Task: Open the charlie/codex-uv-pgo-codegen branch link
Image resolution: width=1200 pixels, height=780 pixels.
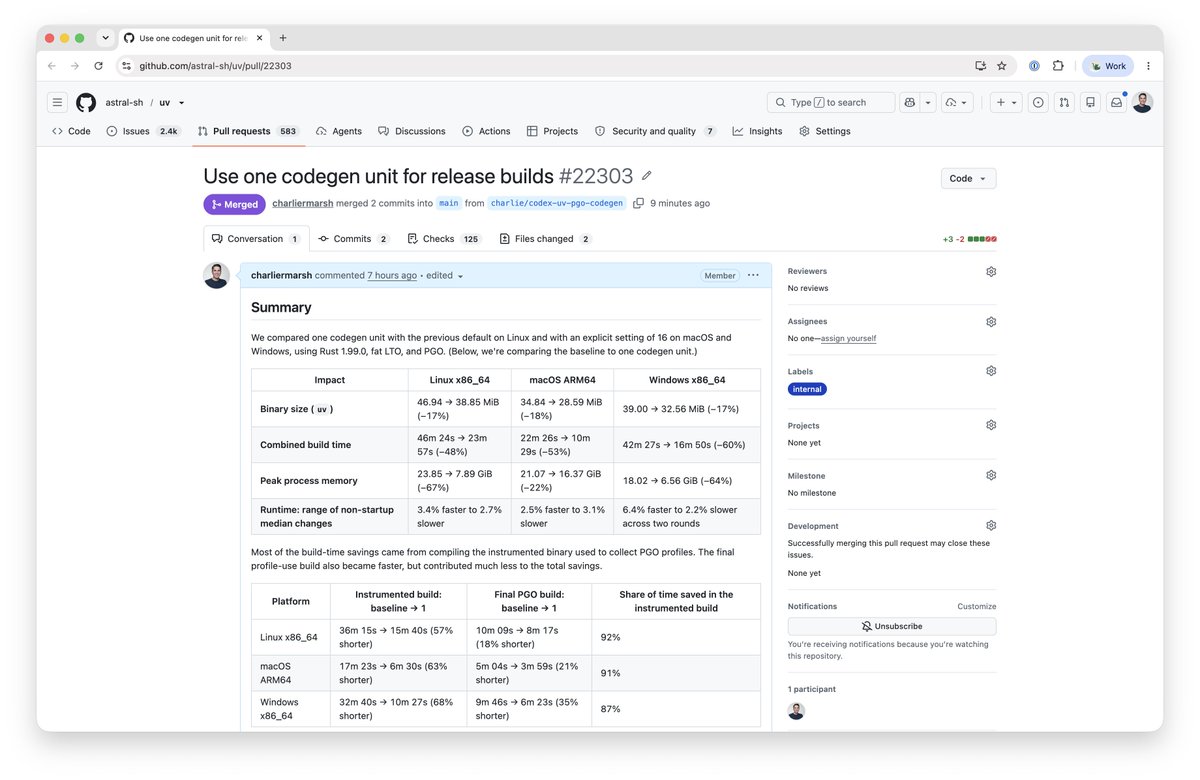Action: (x=557, y=203)
